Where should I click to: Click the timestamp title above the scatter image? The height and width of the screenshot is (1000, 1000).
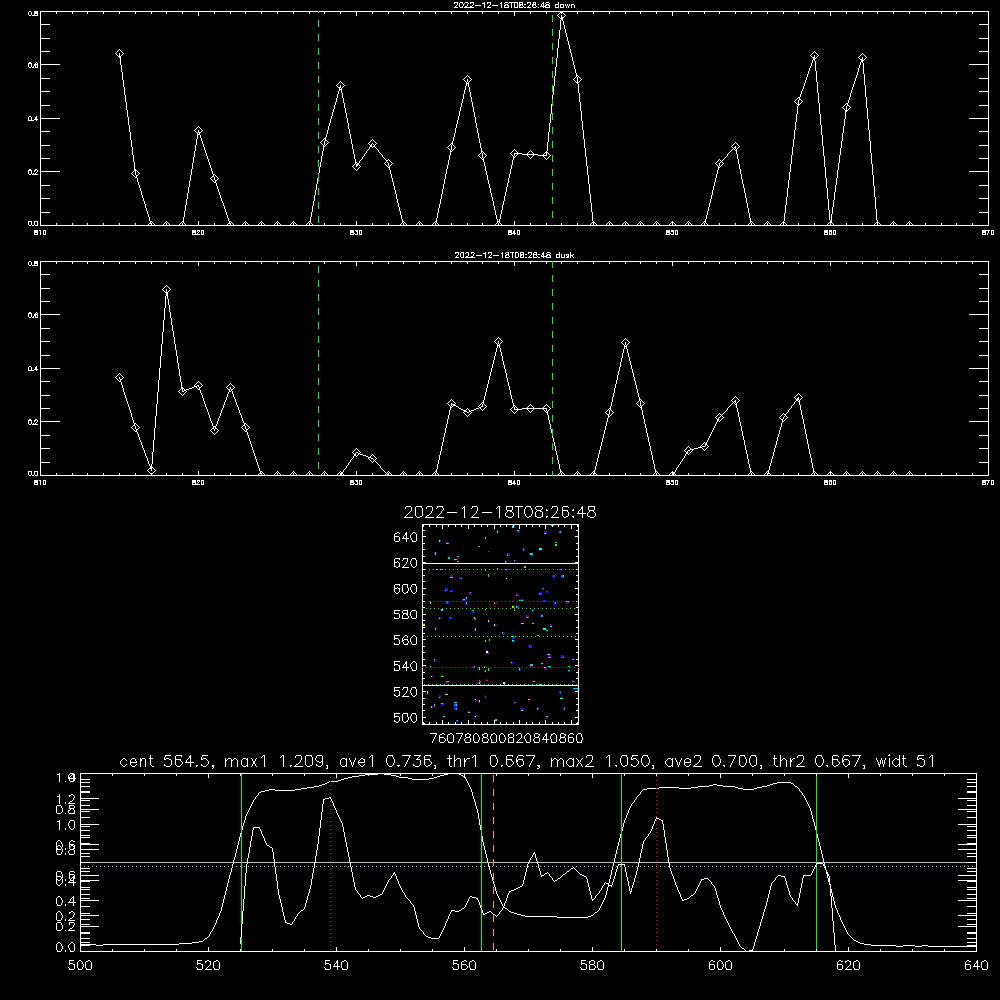[500, 512]
